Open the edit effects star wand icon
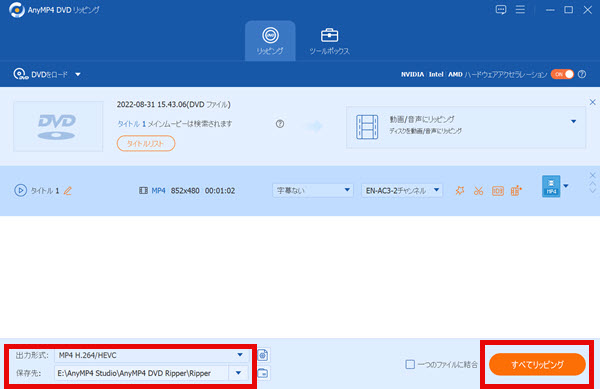 (x=460, y=190)
